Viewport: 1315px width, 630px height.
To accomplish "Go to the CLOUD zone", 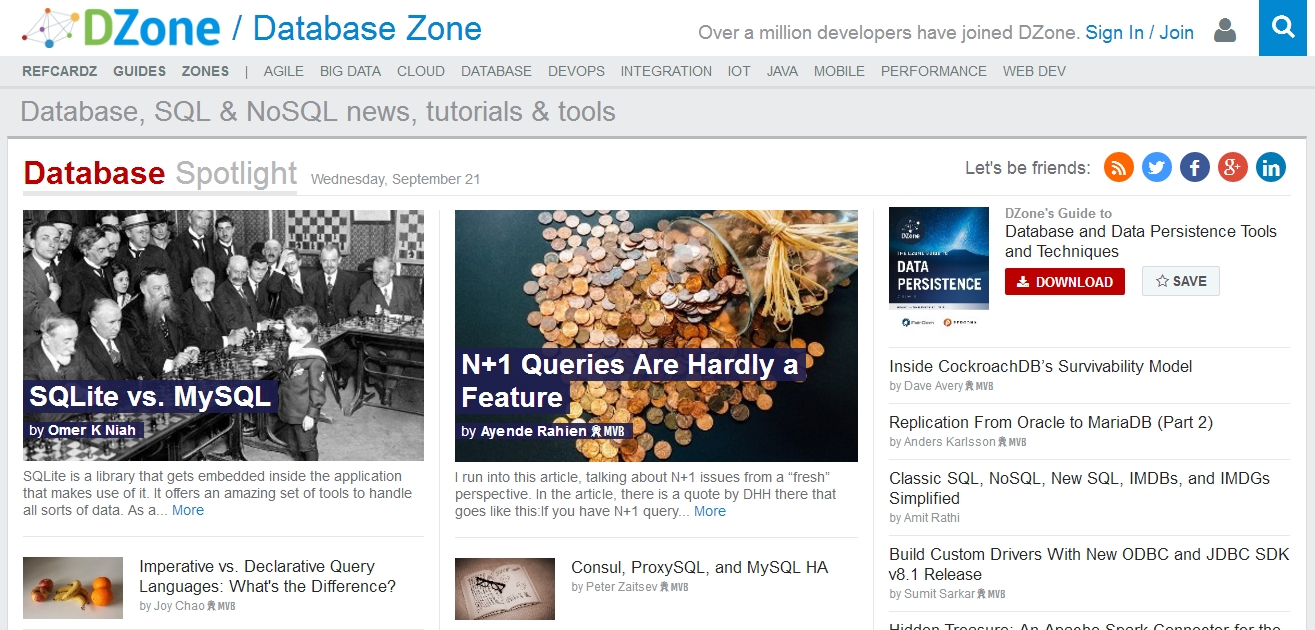I will (x=421, y=71).
